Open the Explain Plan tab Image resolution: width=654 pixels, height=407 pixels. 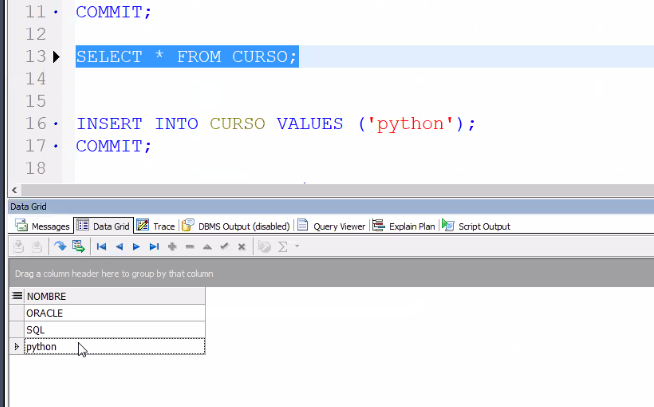pyautogui.click(x=404, y=226)
